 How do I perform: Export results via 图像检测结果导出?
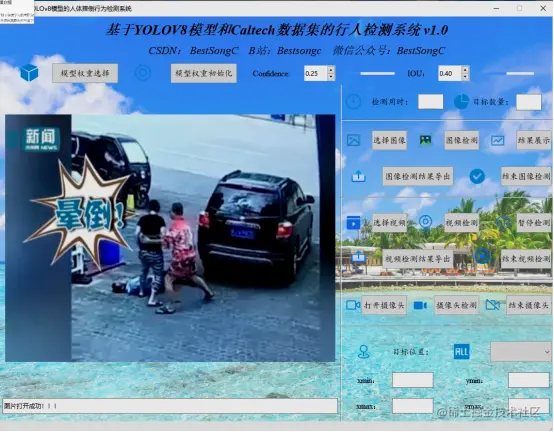click(418, 176)
